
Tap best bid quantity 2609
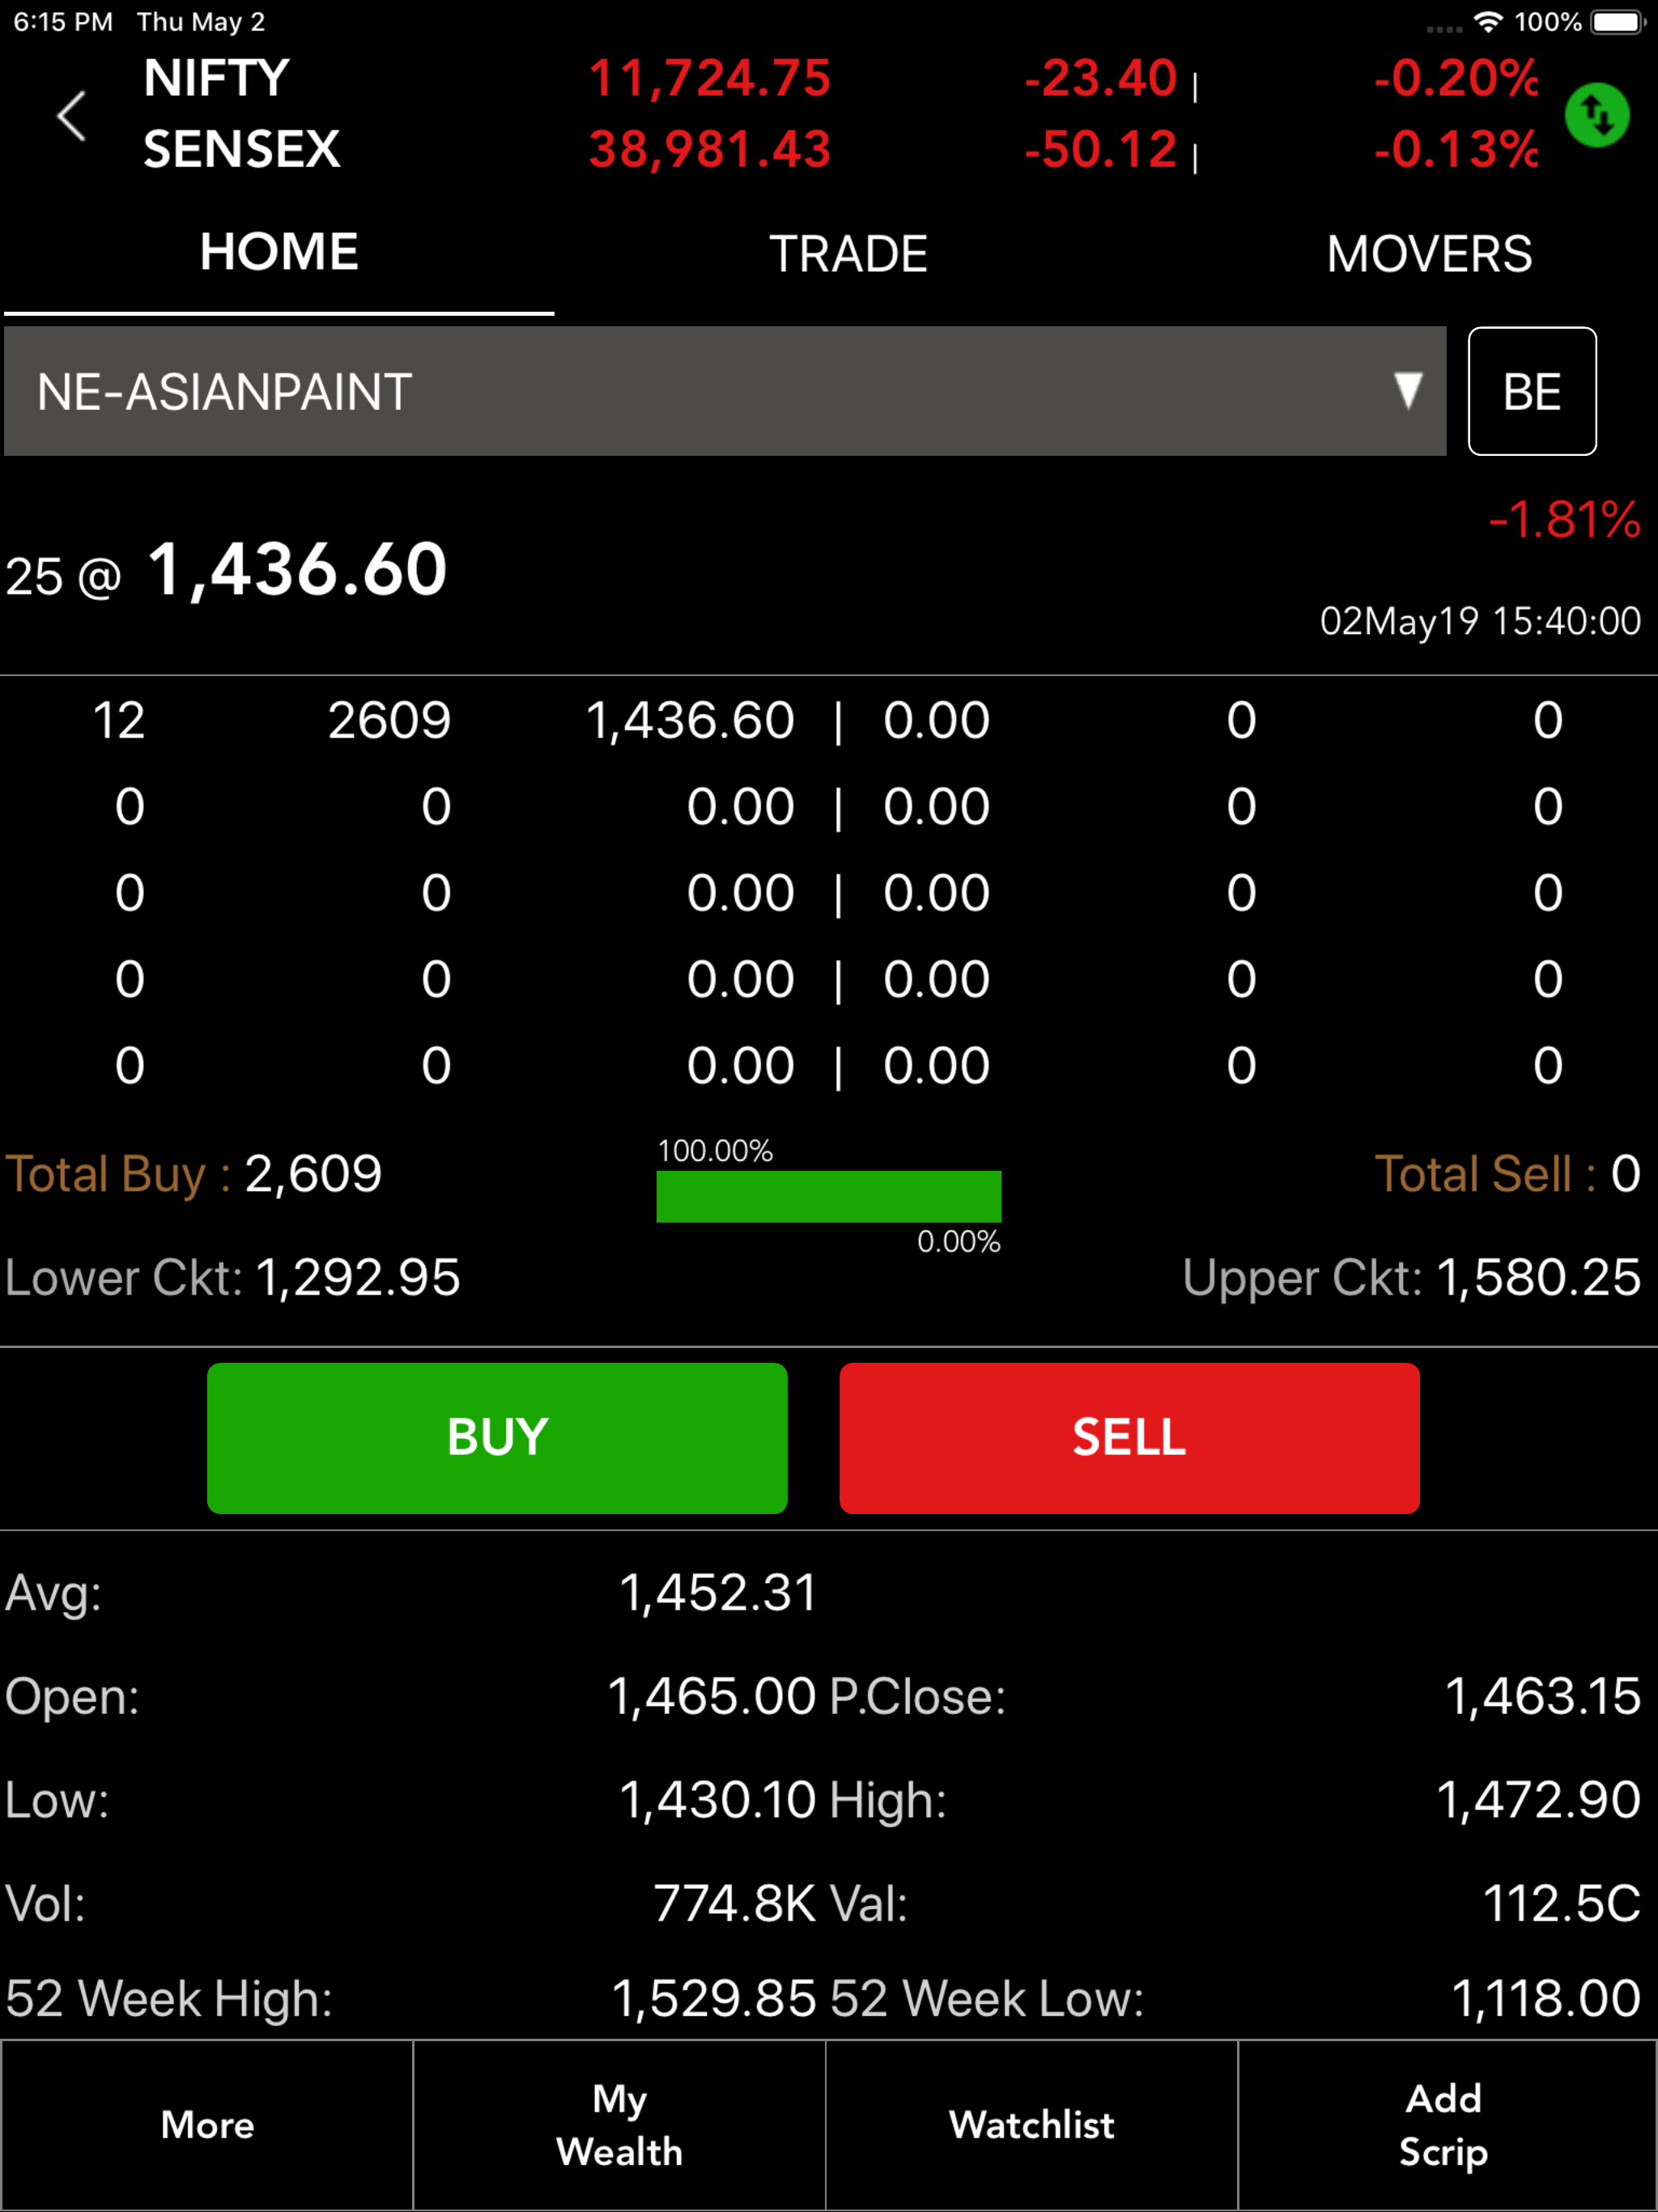[x=389, y=721]
